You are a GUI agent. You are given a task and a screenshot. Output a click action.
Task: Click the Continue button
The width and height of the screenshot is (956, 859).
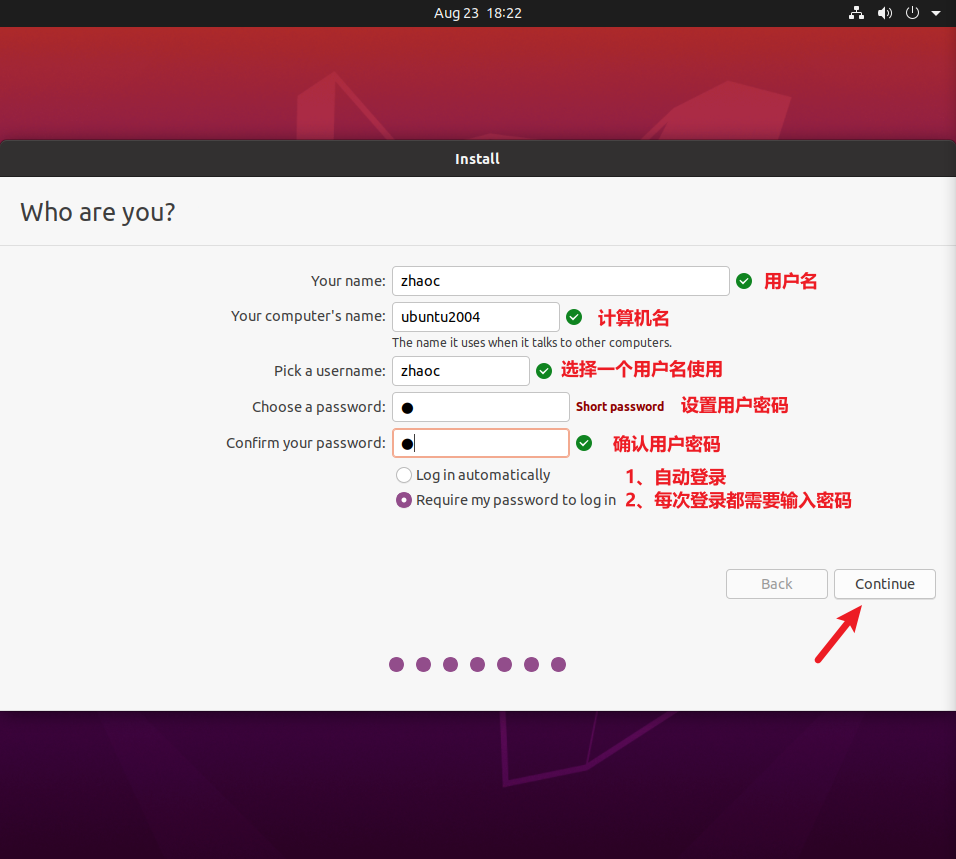point(885,584)
